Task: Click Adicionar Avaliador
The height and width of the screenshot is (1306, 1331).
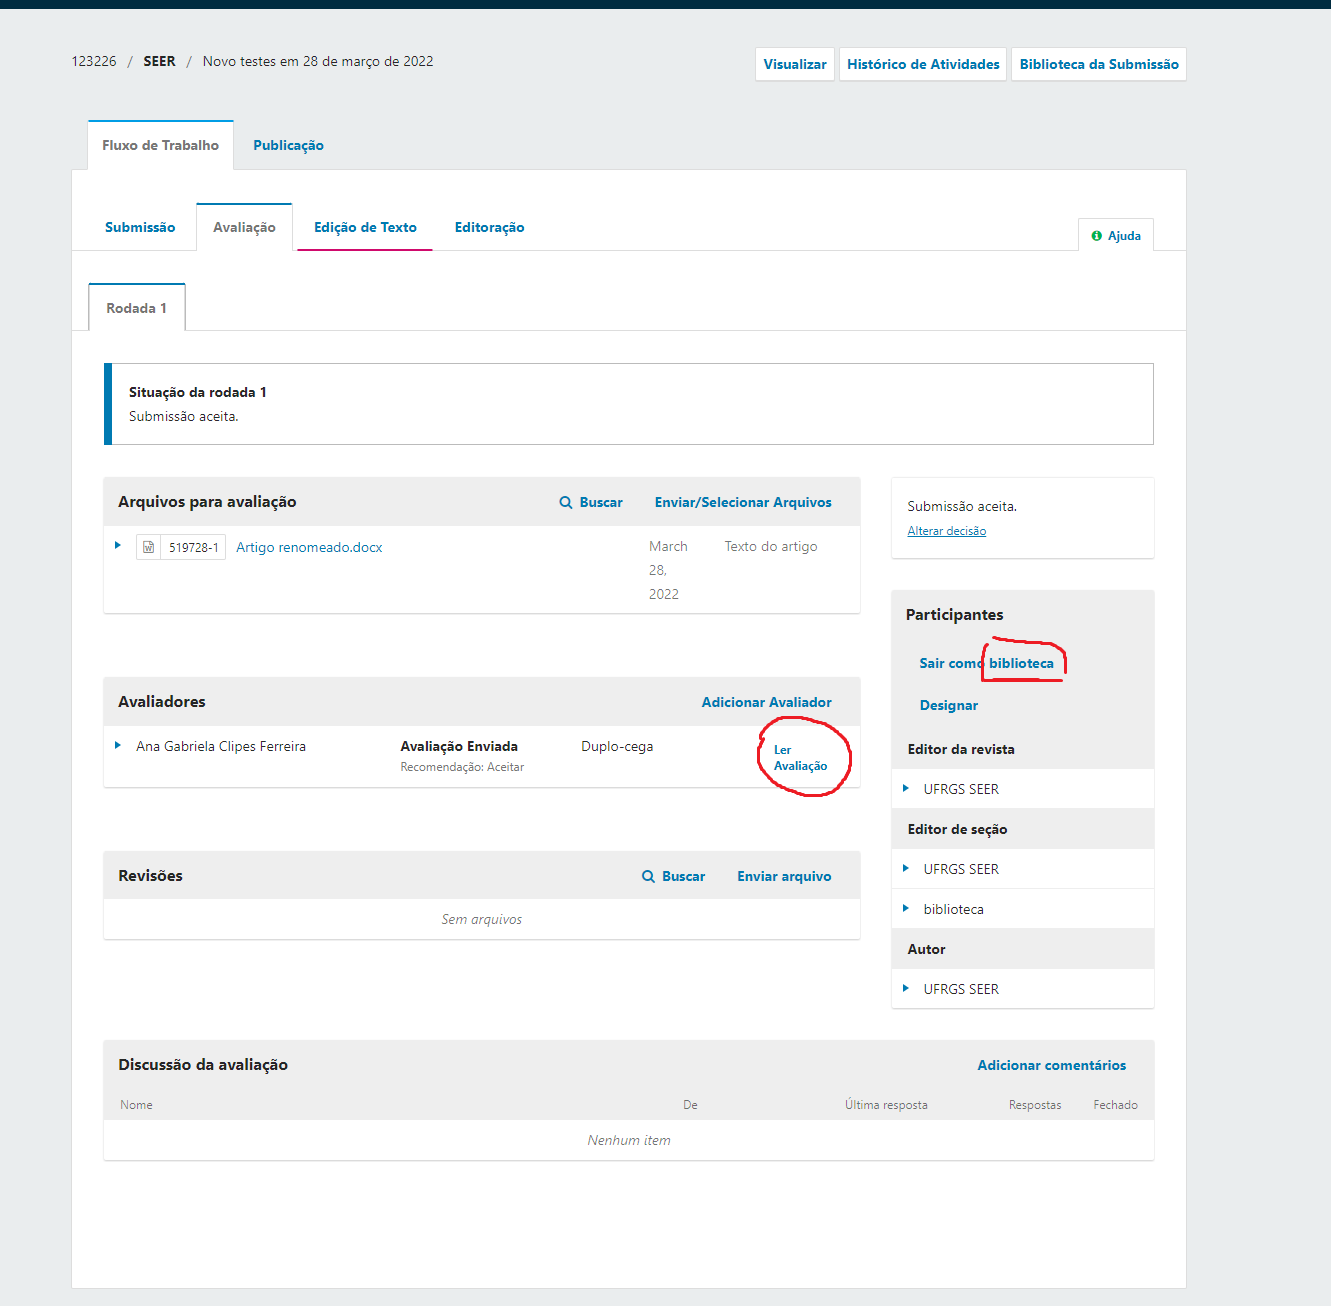Action: click(766, 703)
